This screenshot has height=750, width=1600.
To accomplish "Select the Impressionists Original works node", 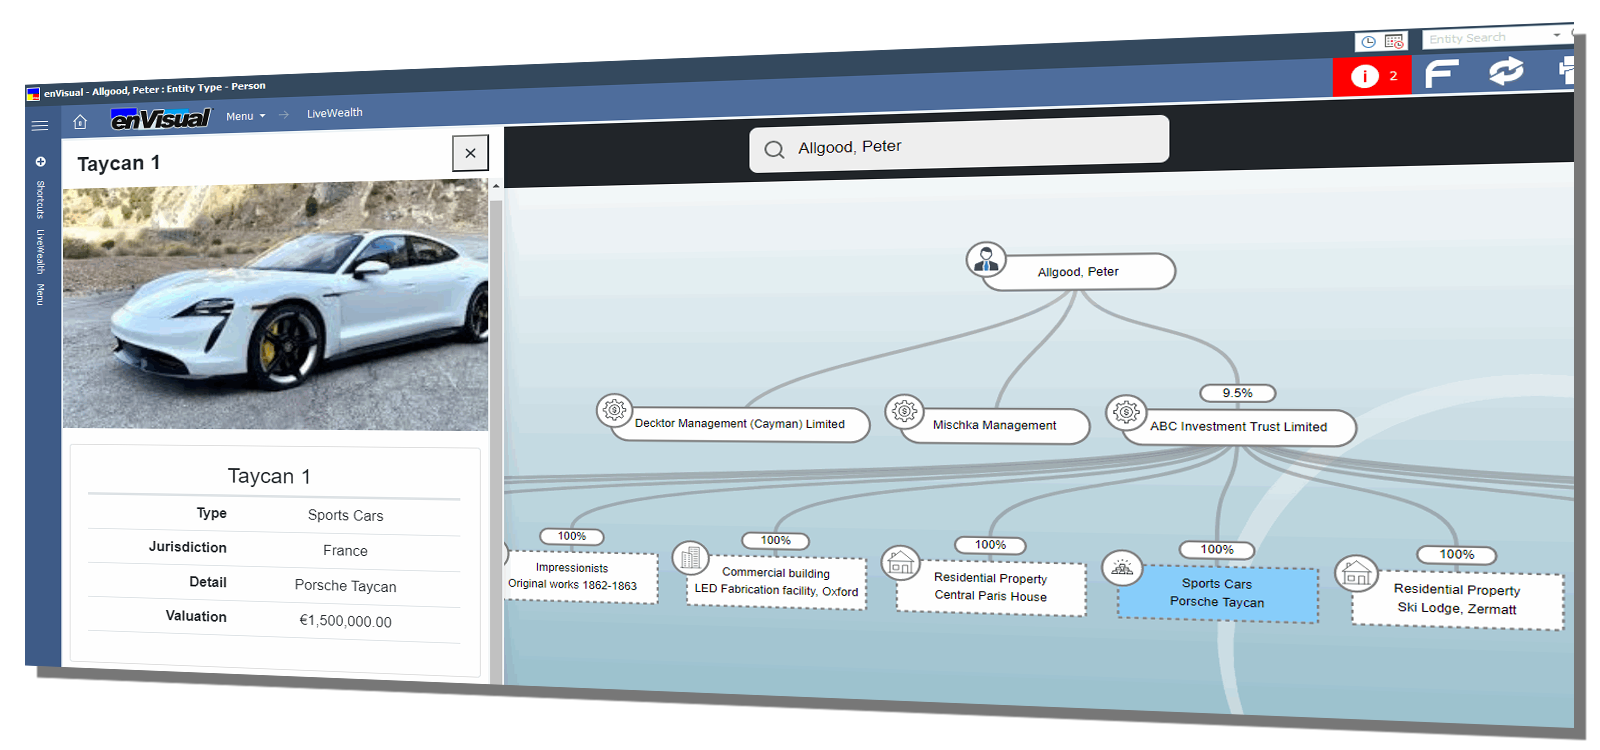I will pyautogui.click(x=581, y=577).
